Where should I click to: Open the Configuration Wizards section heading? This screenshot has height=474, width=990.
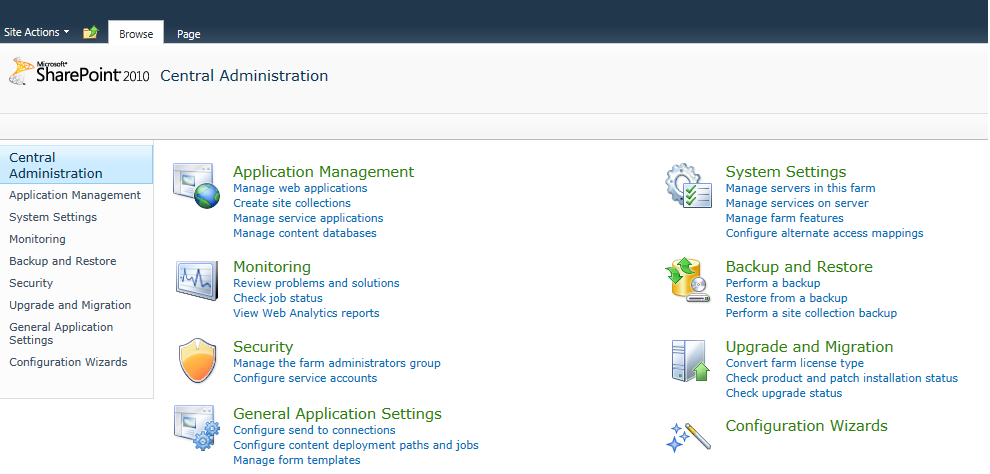click(807, 425)
